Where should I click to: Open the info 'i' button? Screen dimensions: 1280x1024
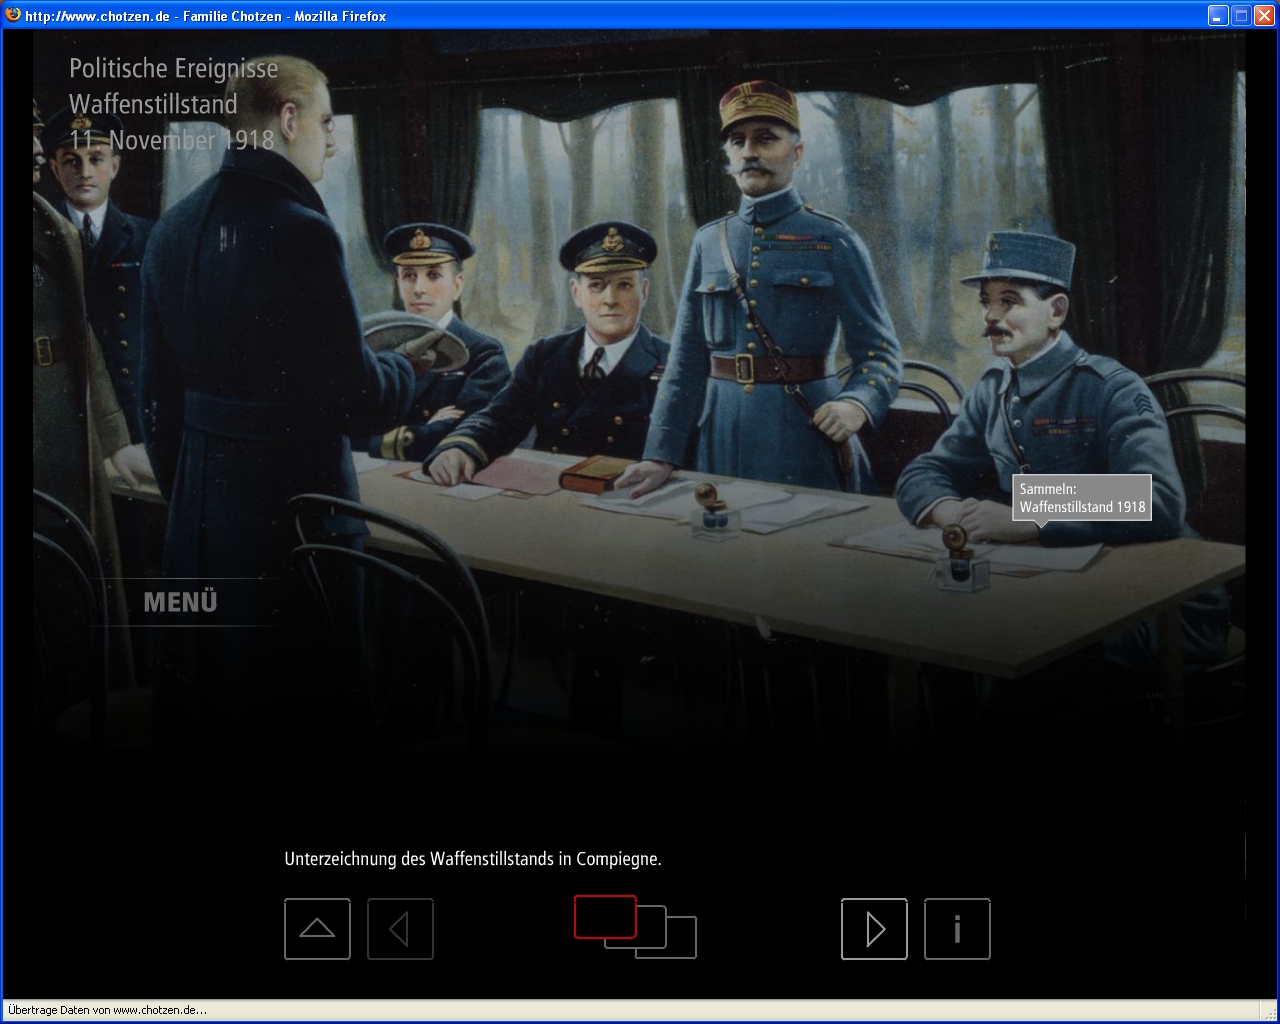tap(957, 929)
